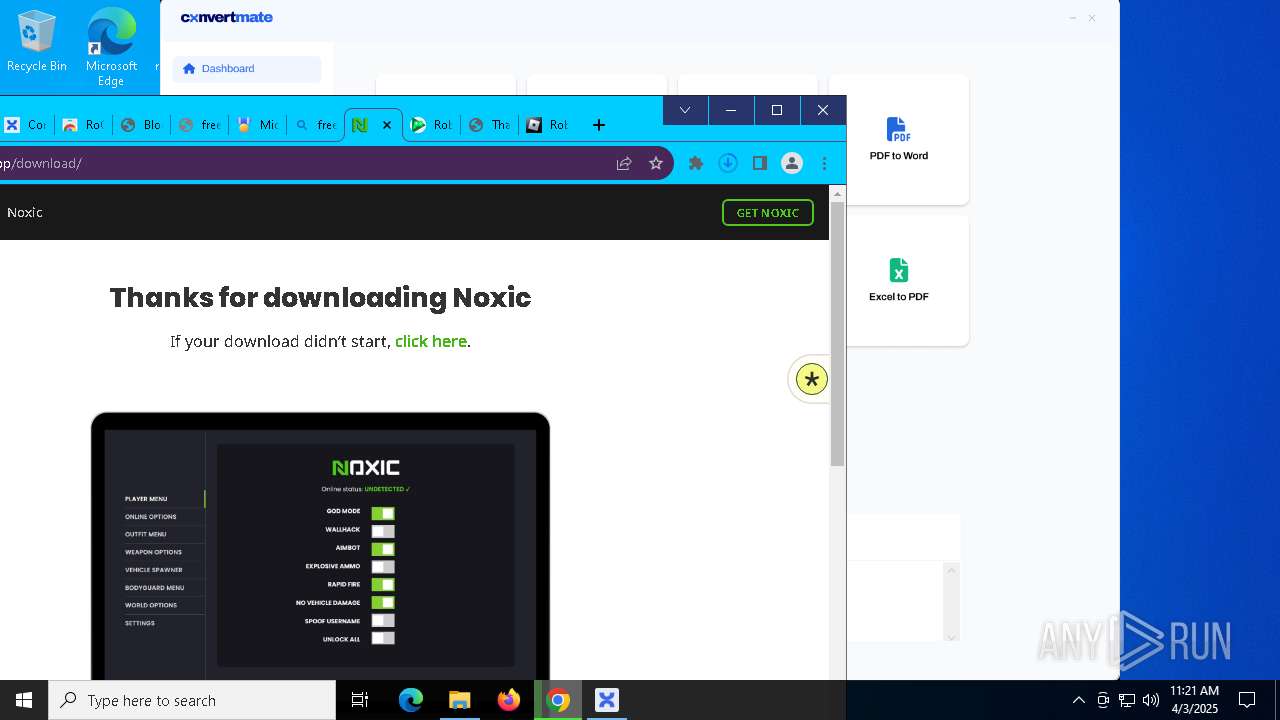Select WORLD OPTIONS in Noxic preview
The height and width of the screenshot is (720, 1280).
151,605
